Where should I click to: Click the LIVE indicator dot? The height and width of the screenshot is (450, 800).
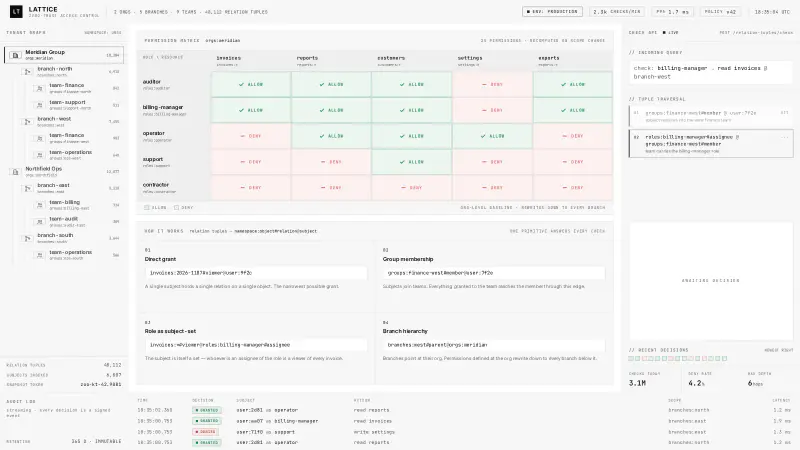(x=664, y=33)
